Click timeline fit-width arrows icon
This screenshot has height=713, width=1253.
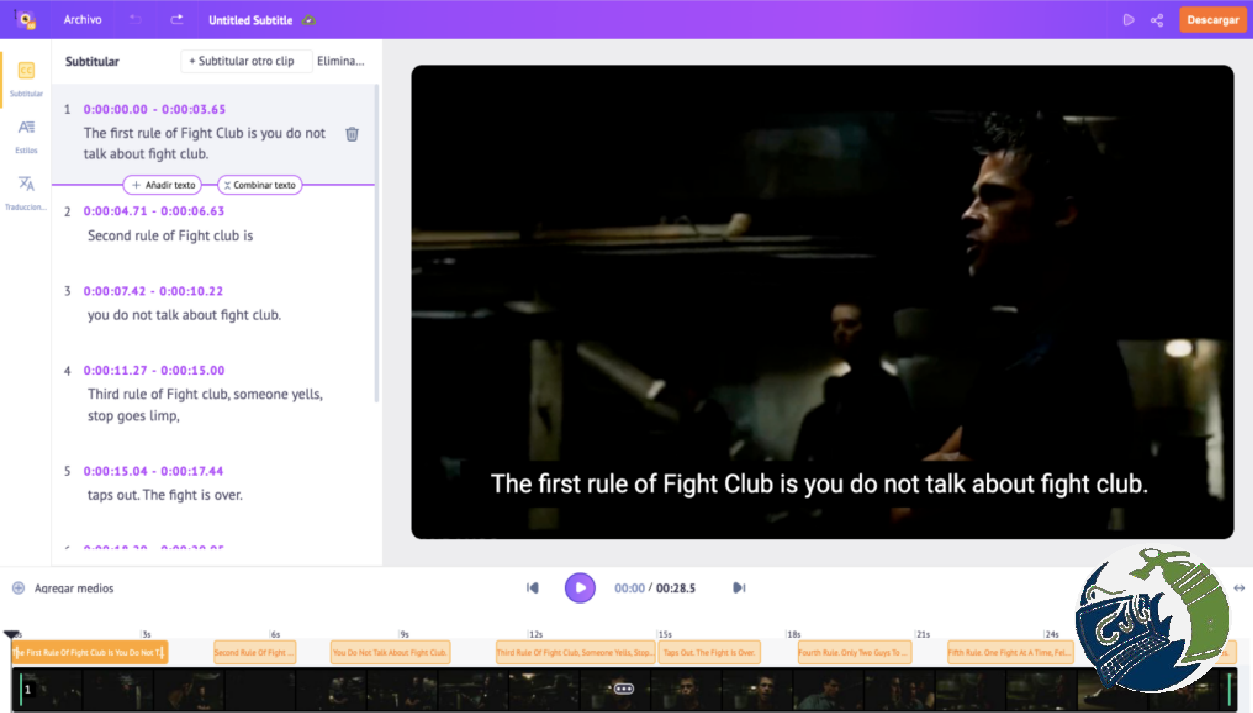click(x=1239, y=588)
